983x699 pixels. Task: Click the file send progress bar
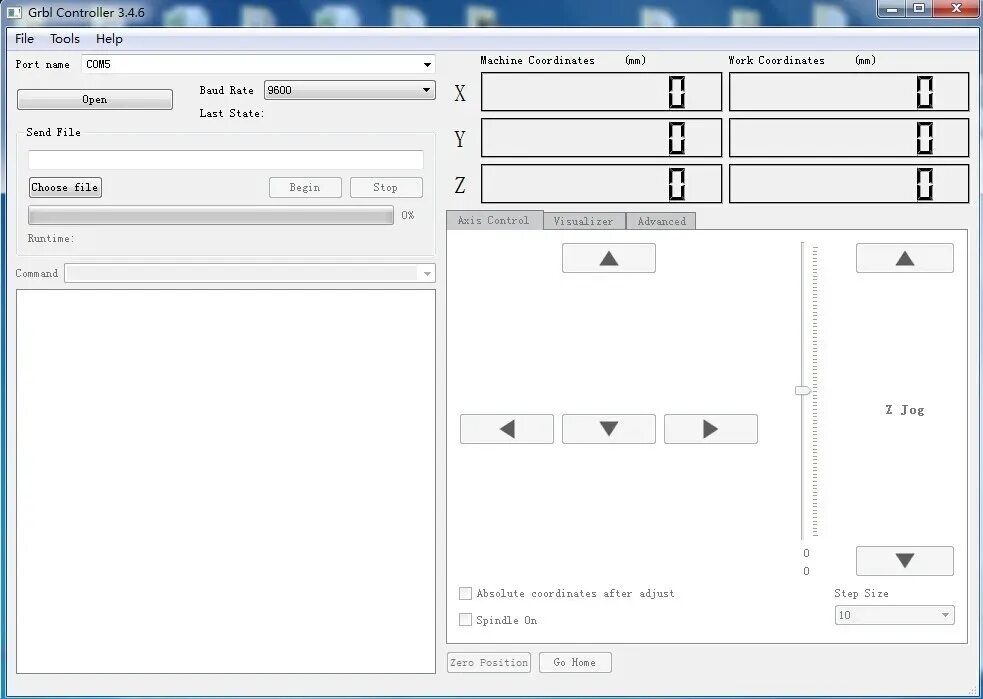pyautogui.click(x=211, y=216)
